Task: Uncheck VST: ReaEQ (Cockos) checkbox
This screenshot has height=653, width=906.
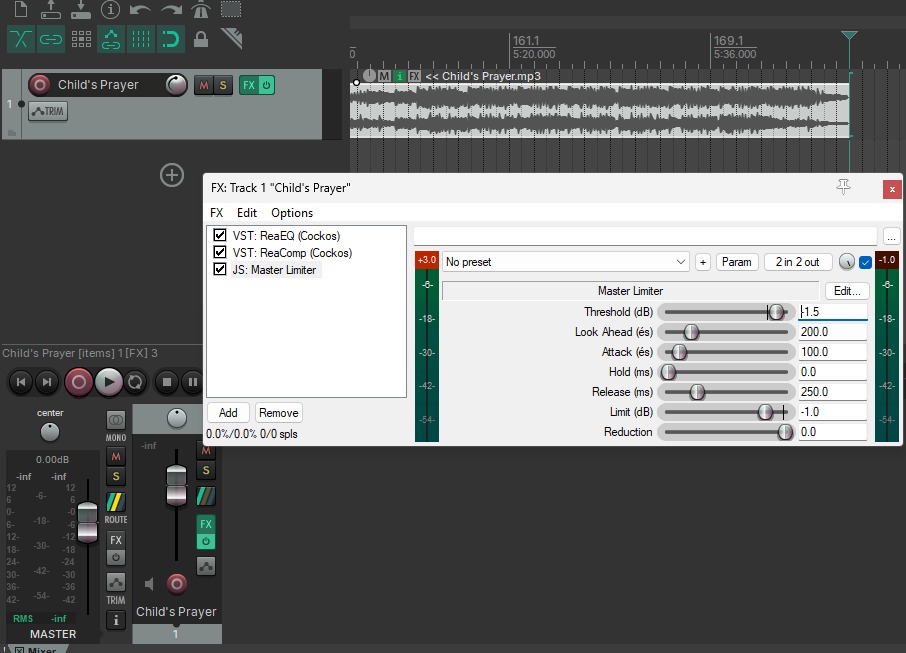Action: click(x=220, y=235)
